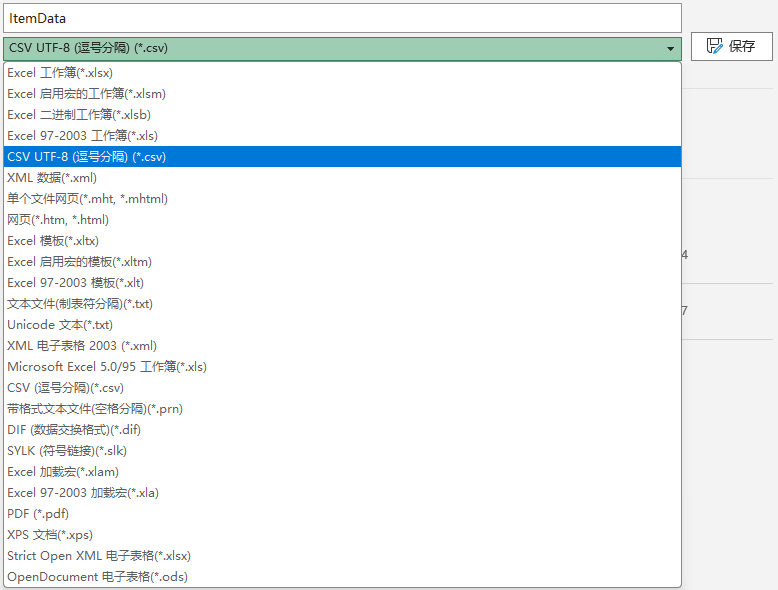
Task: Select CSV (逗号分隔)(*.csv) option
Action: tap(65, 388)
